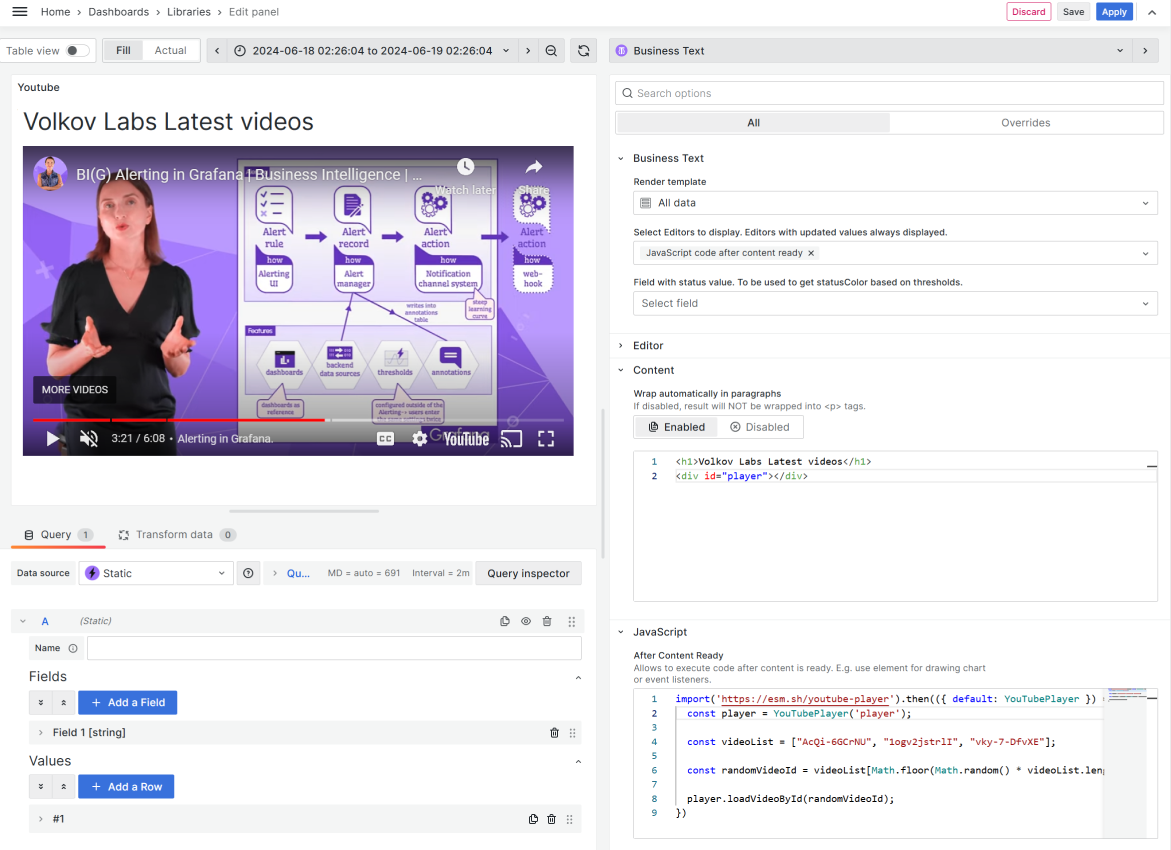Open the Render template dropdown

(895, 202)
